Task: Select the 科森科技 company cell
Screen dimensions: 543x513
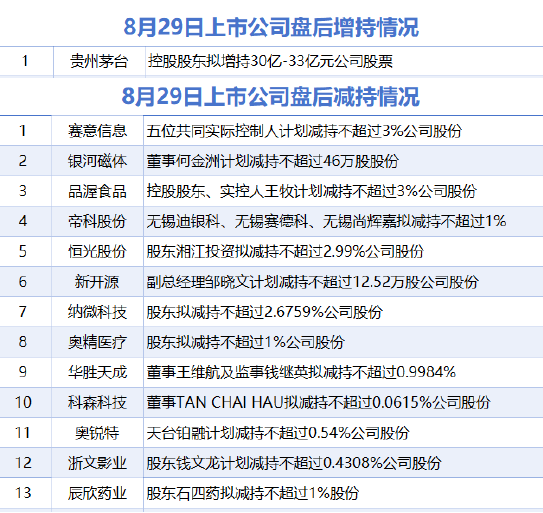Action: click(97, 403)
